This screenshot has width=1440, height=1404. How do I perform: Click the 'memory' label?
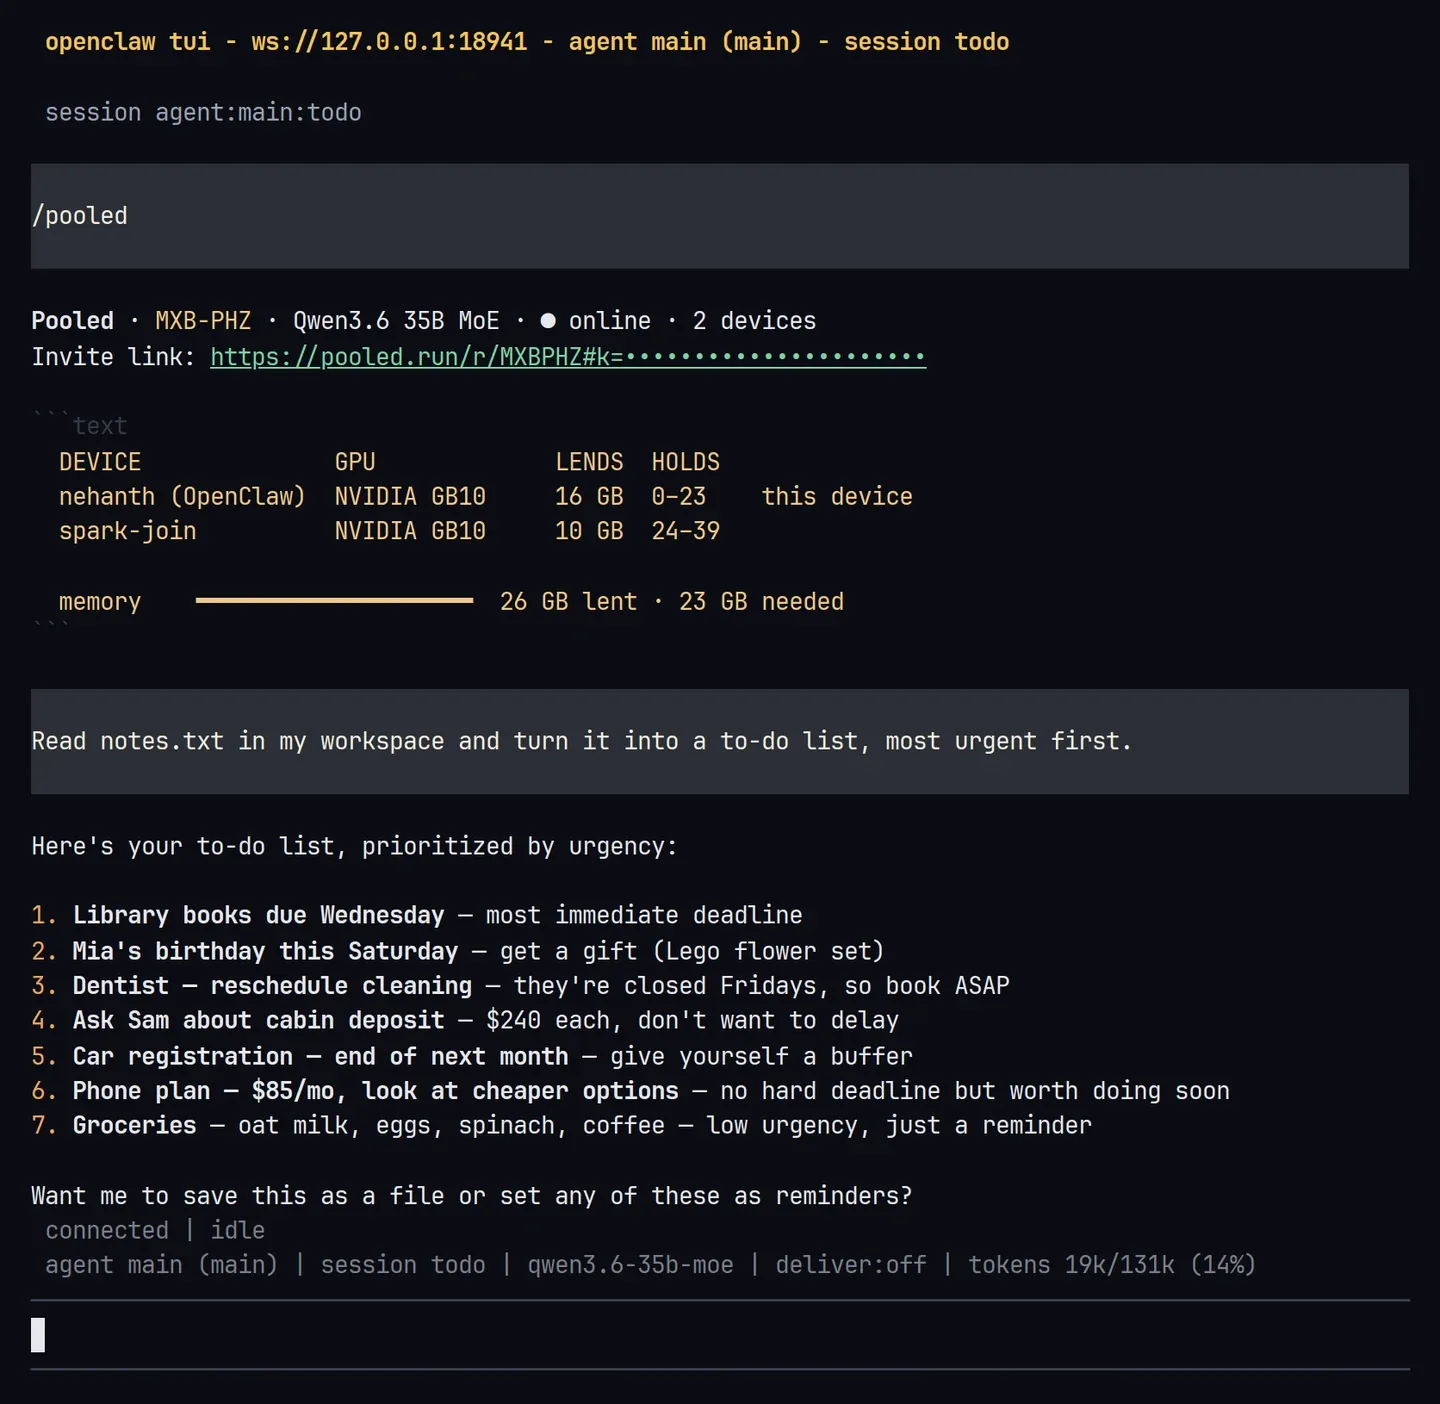coord(100,602)
